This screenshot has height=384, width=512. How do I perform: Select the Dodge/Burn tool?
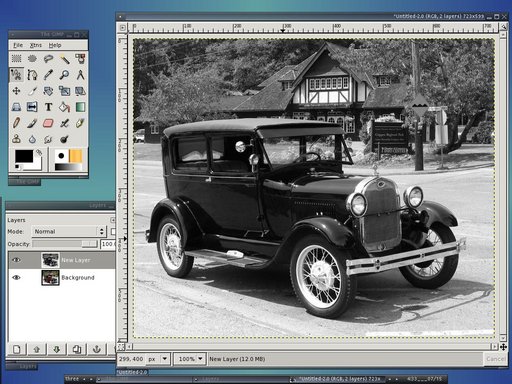tap(64, 139)
